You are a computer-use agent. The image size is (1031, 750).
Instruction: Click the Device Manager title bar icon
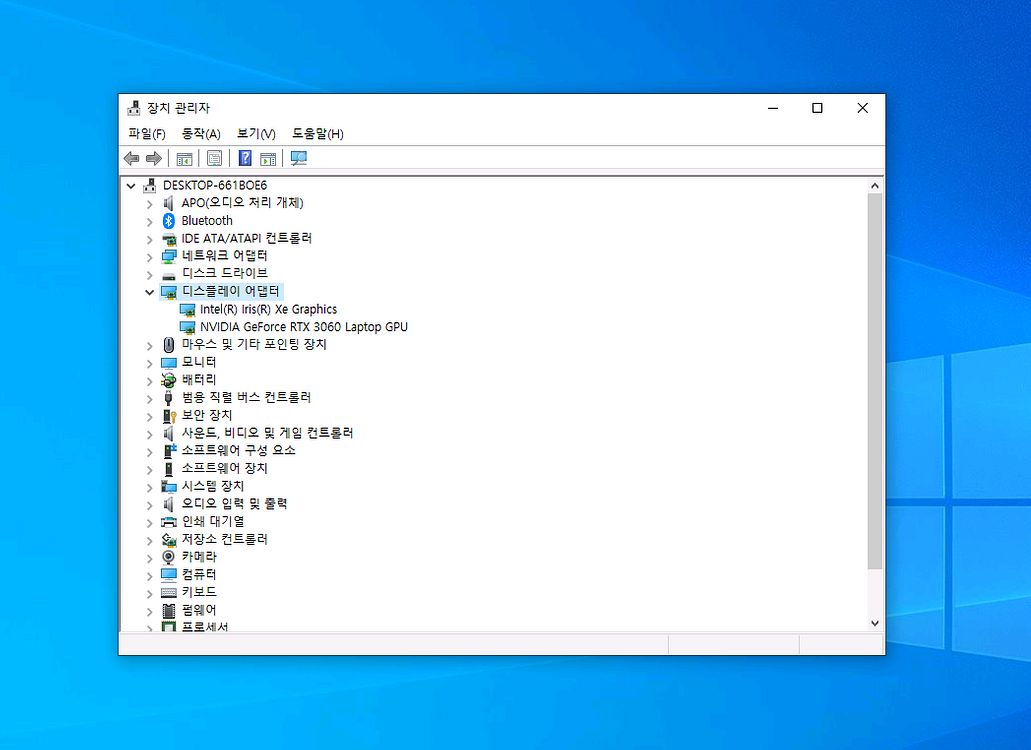pyautogui.click(x=134, y=108)
